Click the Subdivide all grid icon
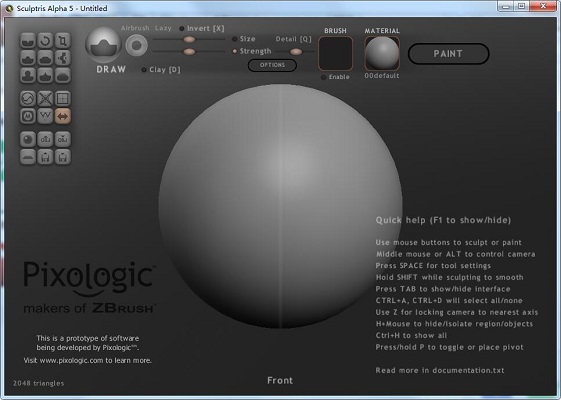 (x=63, y=98)
